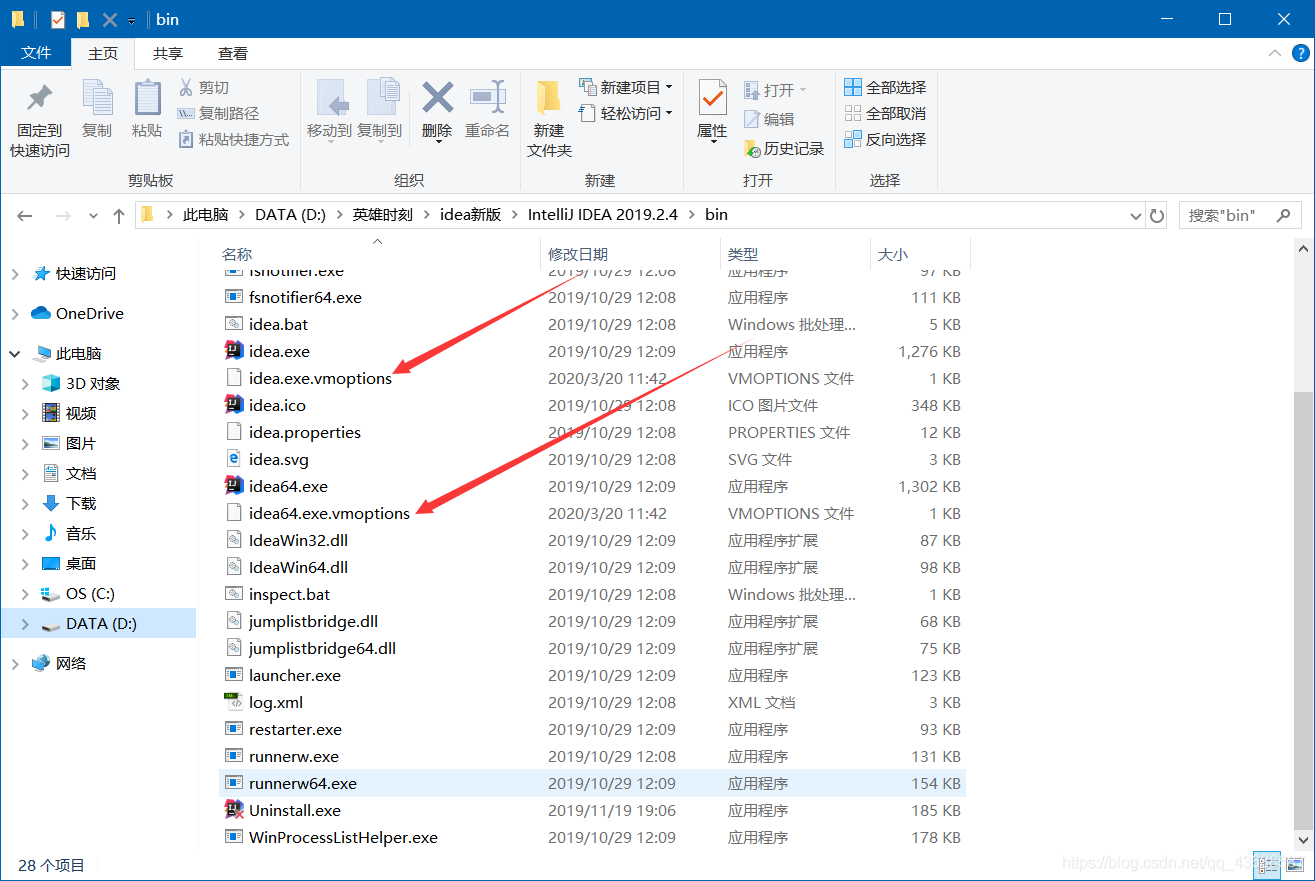The image size is (1315, 881).
Task: Select WinProcessListHelper.exe file
Action: coord(343,837)
